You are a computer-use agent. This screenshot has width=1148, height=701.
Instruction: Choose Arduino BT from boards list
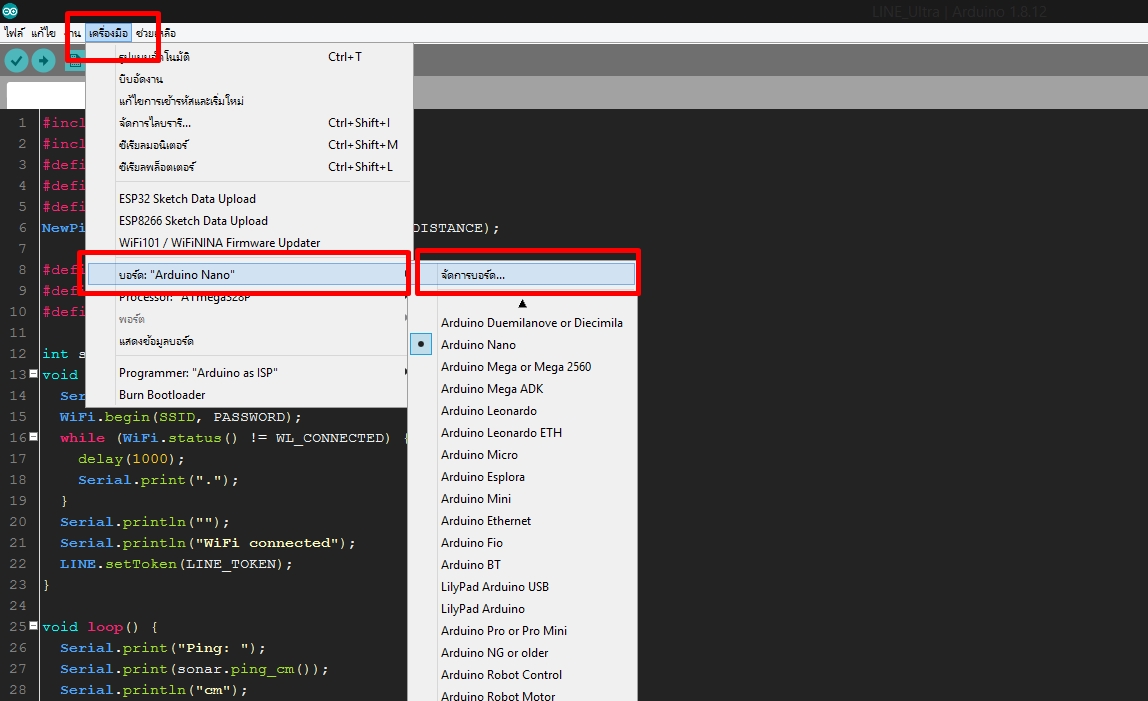click(x=471, y=565)
